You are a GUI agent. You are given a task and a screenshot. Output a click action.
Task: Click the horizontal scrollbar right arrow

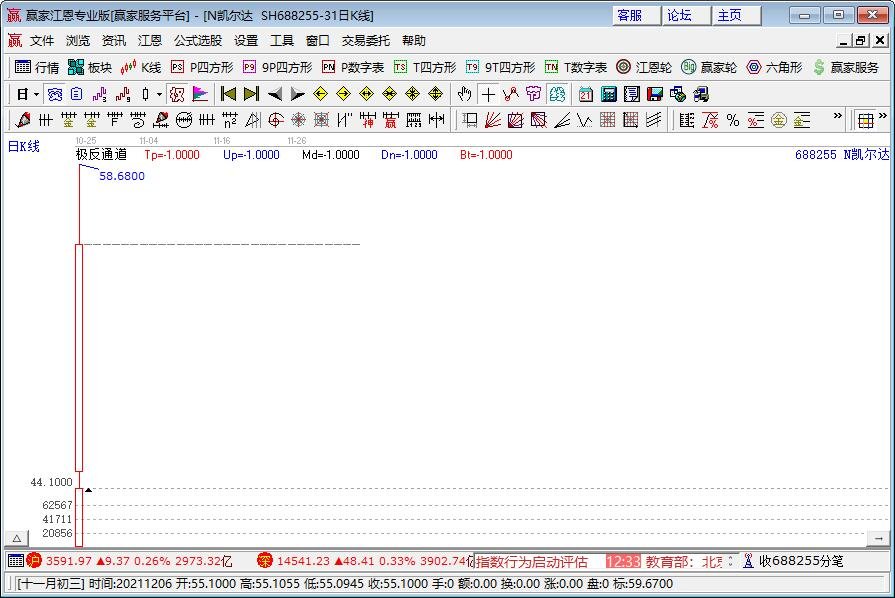878,538
